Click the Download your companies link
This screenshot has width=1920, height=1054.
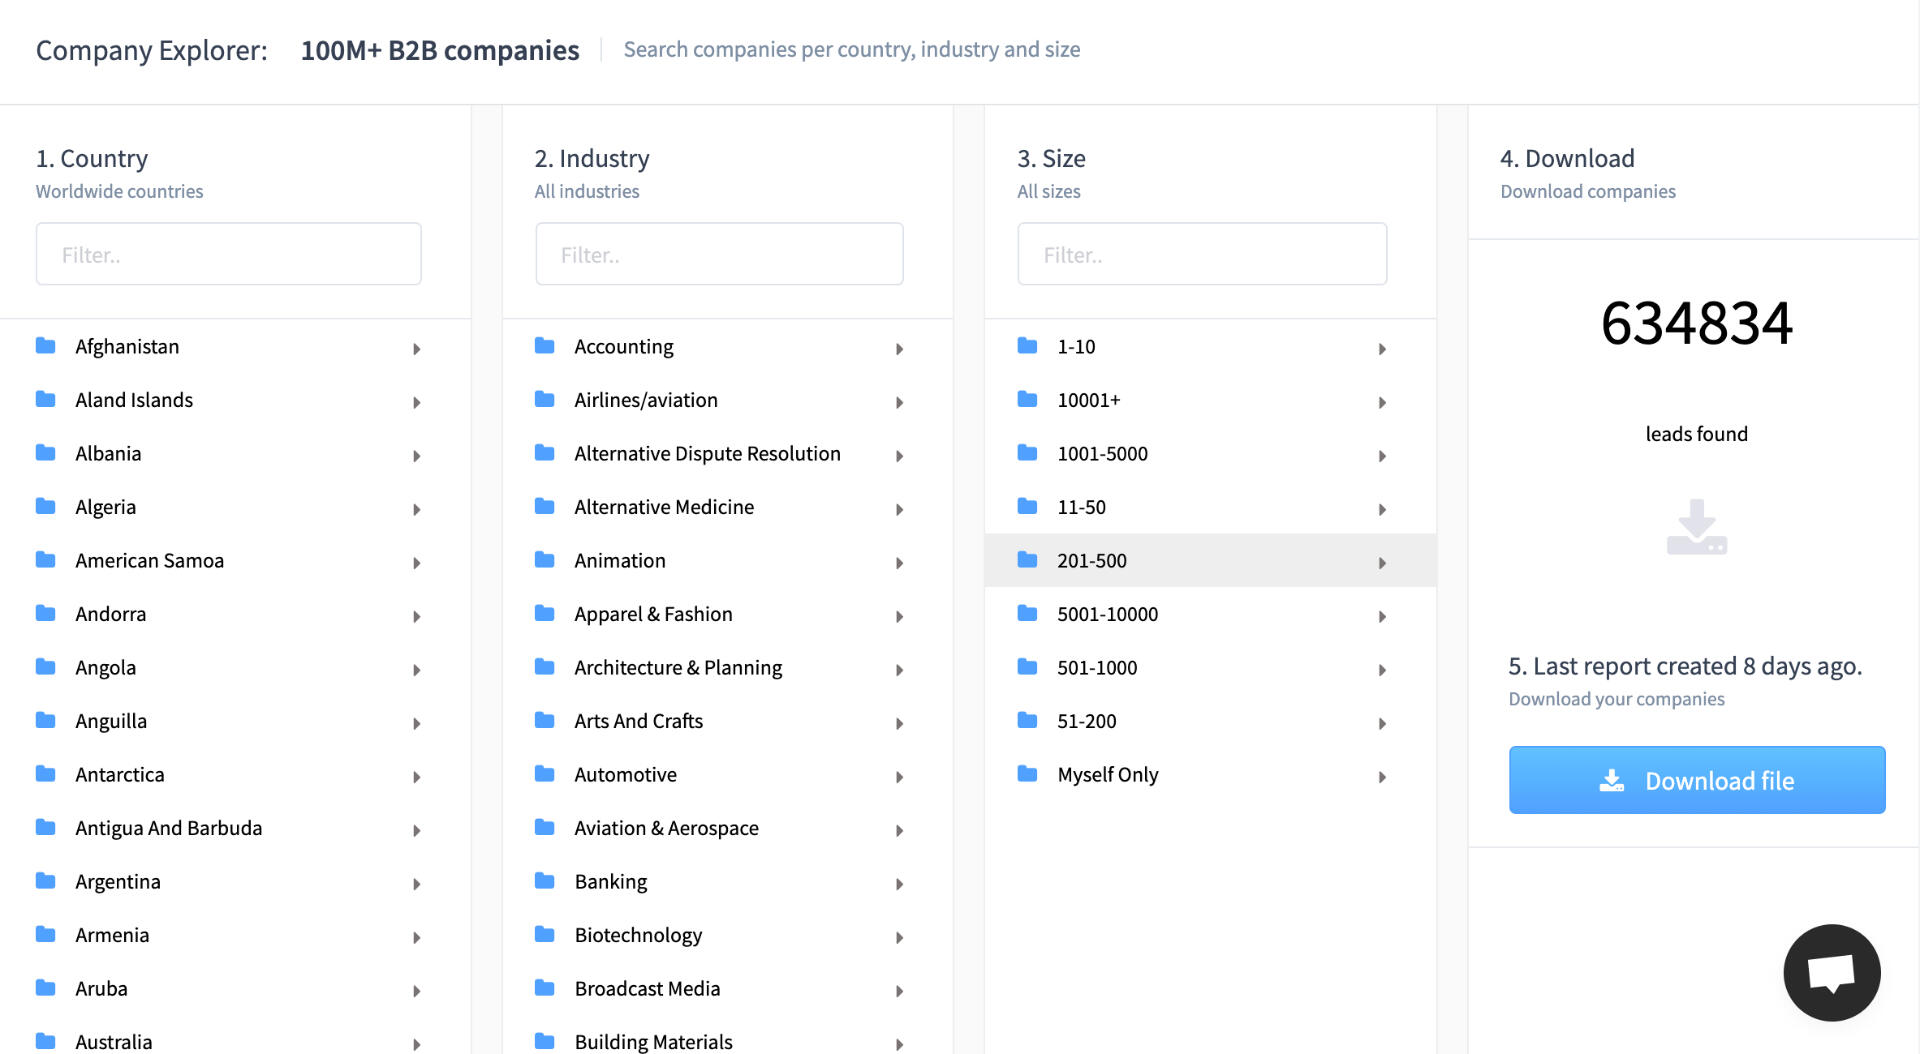1616,699
